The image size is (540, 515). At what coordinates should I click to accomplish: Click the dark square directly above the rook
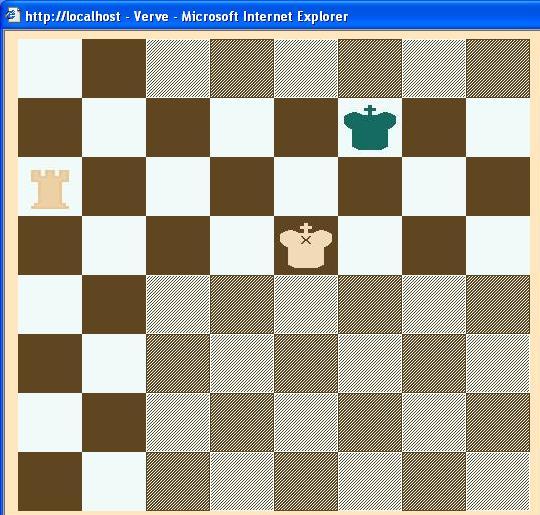point(50,127)
